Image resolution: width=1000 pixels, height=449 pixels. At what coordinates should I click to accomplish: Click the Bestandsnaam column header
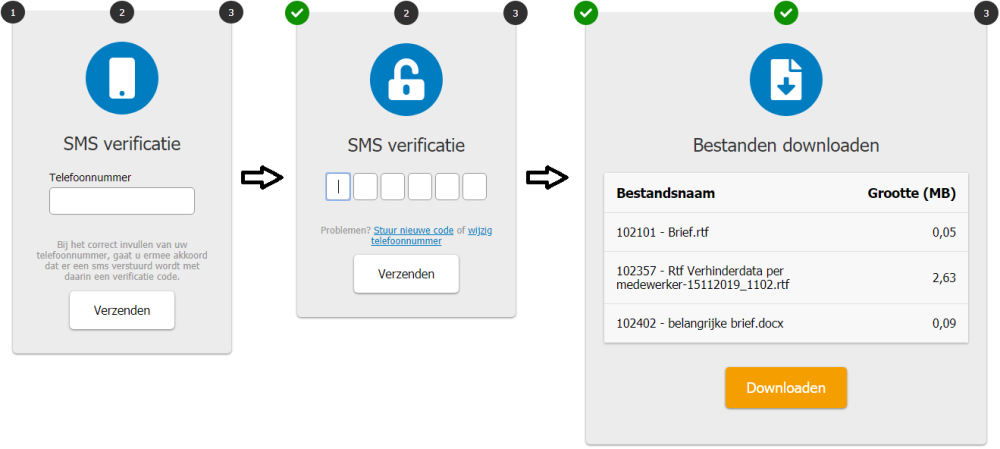[665, 193]
